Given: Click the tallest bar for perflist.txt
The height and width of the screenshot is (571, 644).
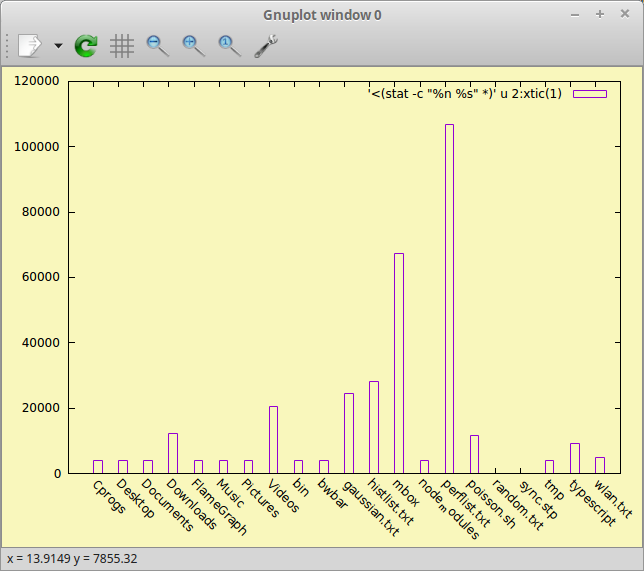Looking at the screenshot, I should click(x=449, y=300).
